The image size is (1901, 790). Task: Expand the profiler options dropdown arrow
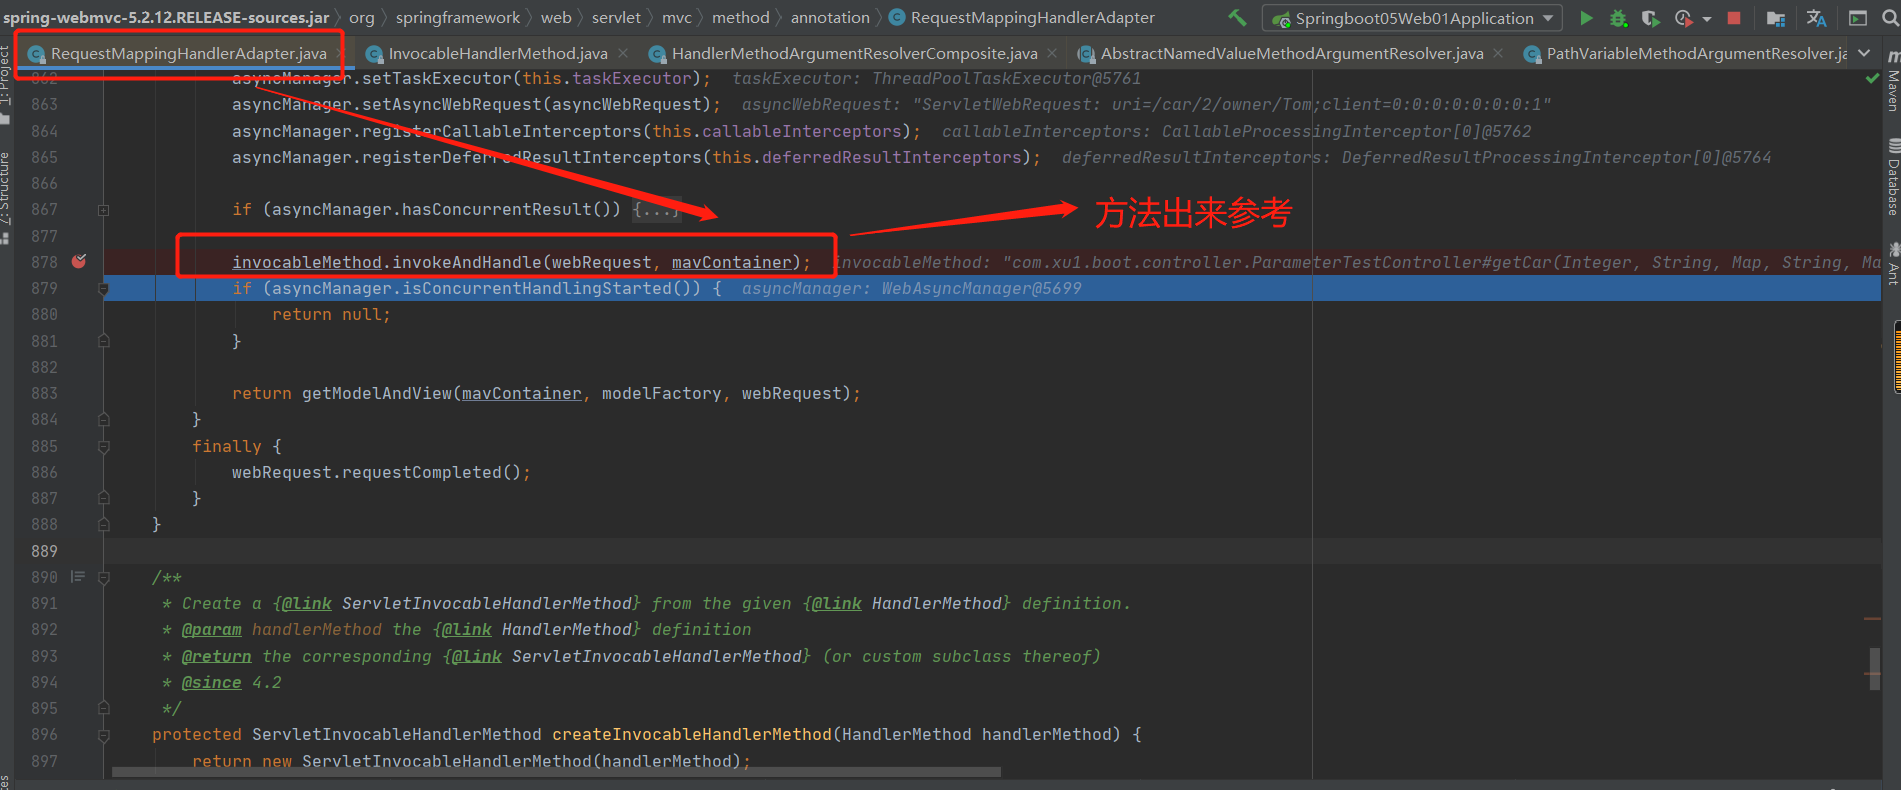[1707, 19]
